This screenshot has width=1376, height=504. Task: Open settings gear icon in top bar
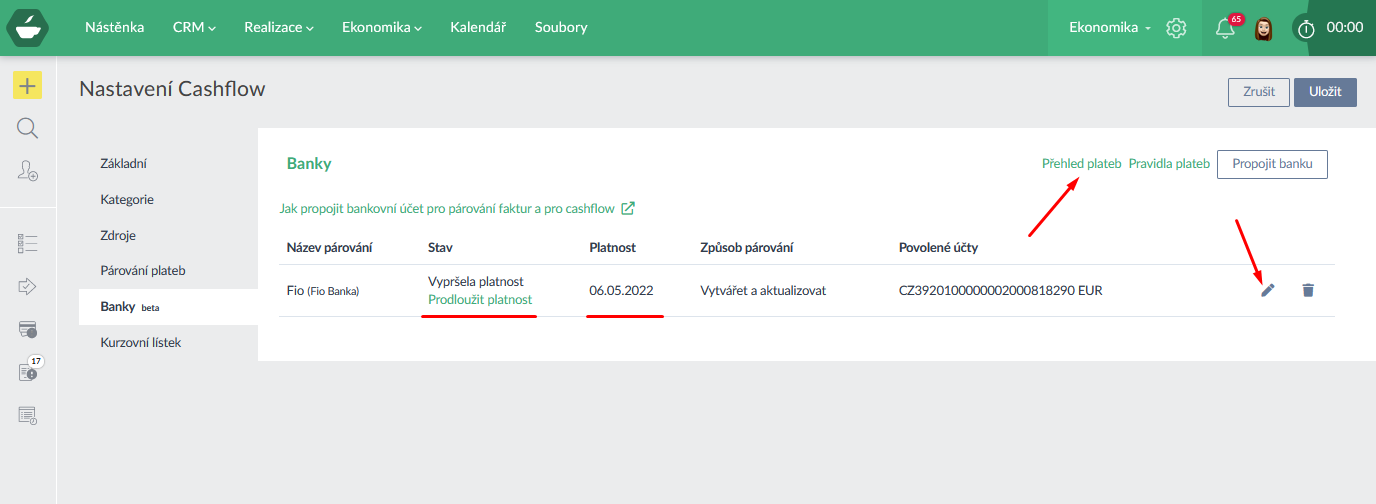[x=1177, y=28]
